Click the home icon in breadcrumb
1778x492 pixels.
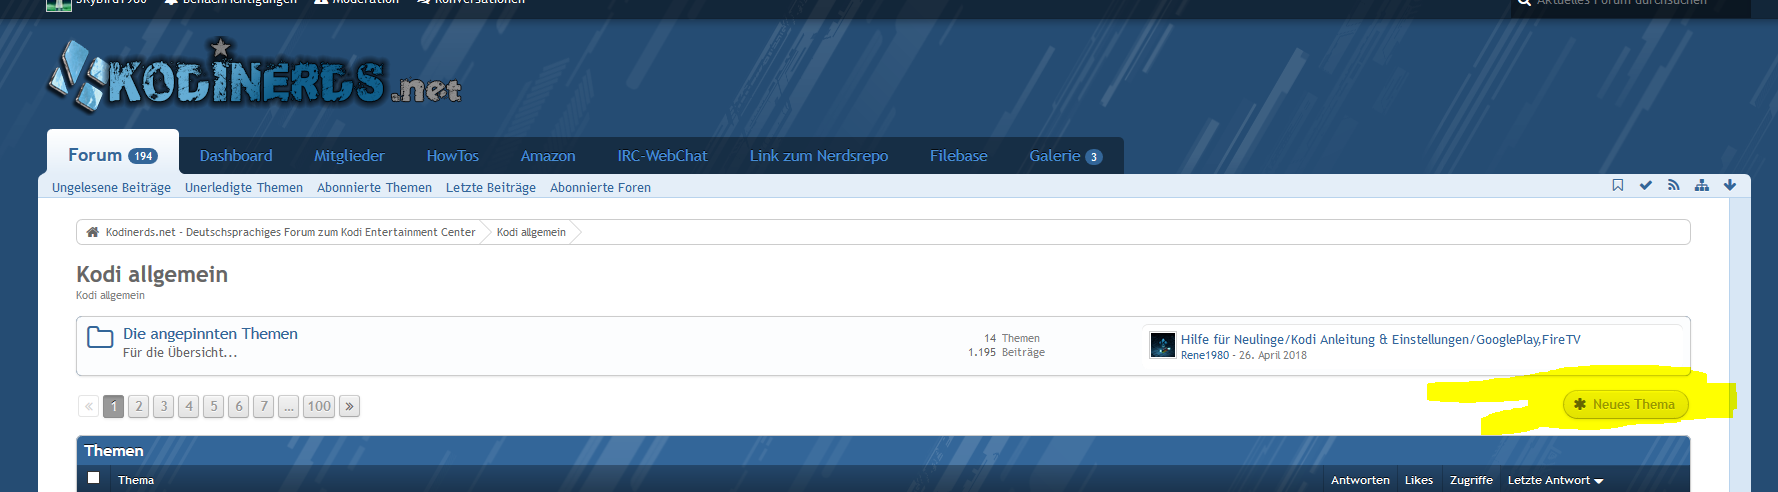tap(92, 232)
